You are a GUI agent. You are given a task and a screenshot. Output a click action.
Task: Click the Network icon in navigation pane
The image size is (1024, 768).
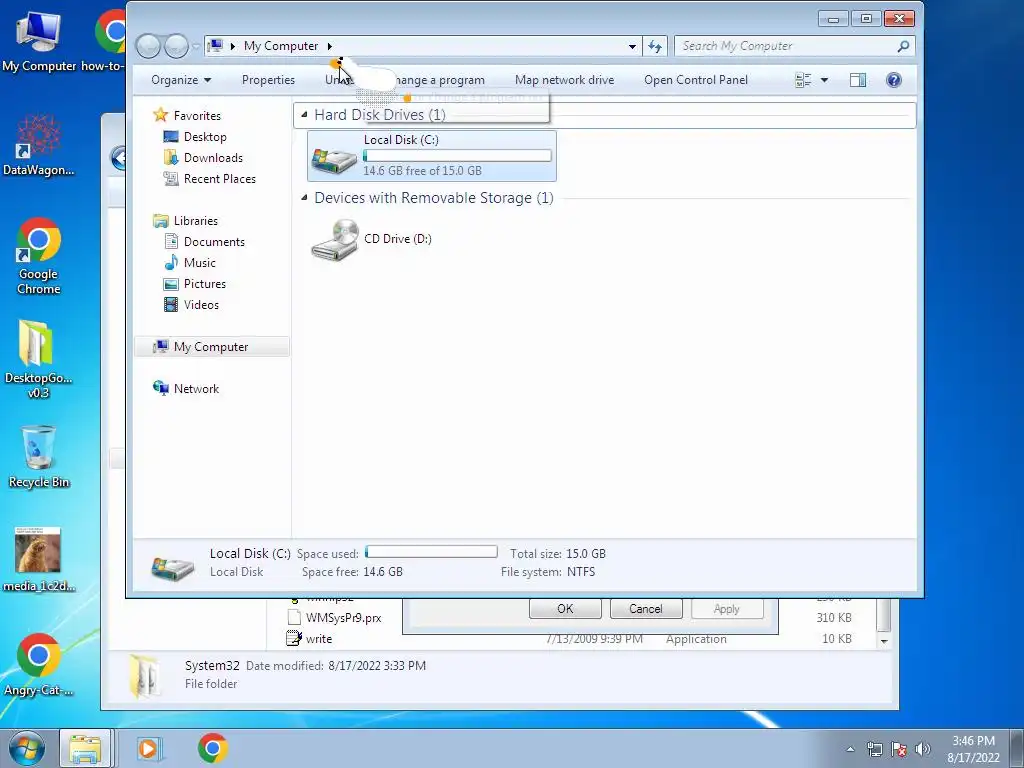(x=161, y=389)
